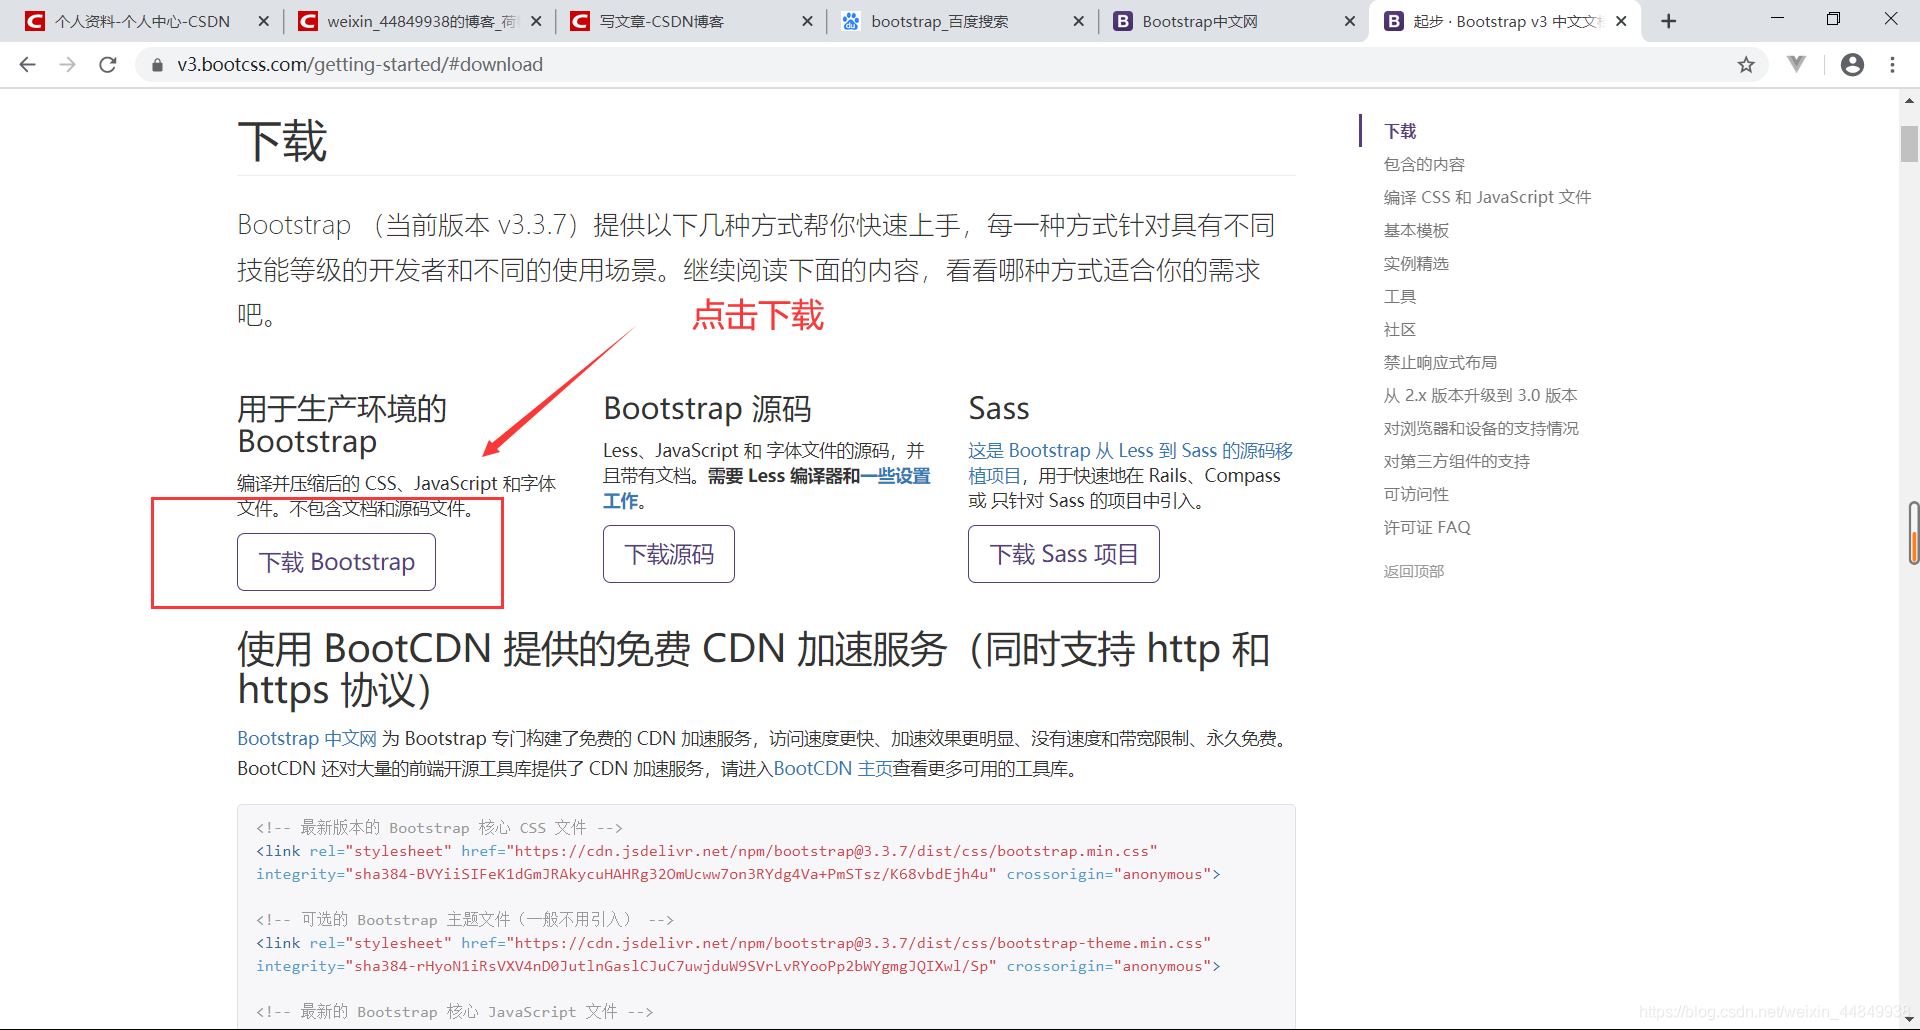
Task: Reload the current page
Action: pos(108,65)
